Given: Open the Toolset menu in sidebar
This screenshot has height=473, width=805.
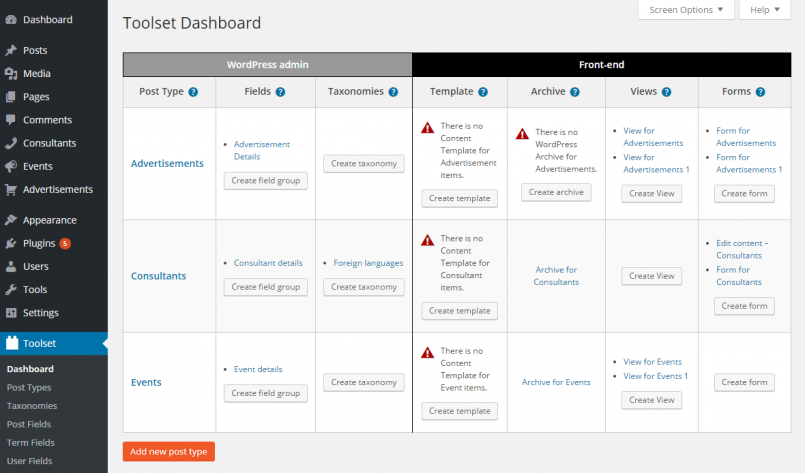Looking at the screenshot, I should 40,343.
